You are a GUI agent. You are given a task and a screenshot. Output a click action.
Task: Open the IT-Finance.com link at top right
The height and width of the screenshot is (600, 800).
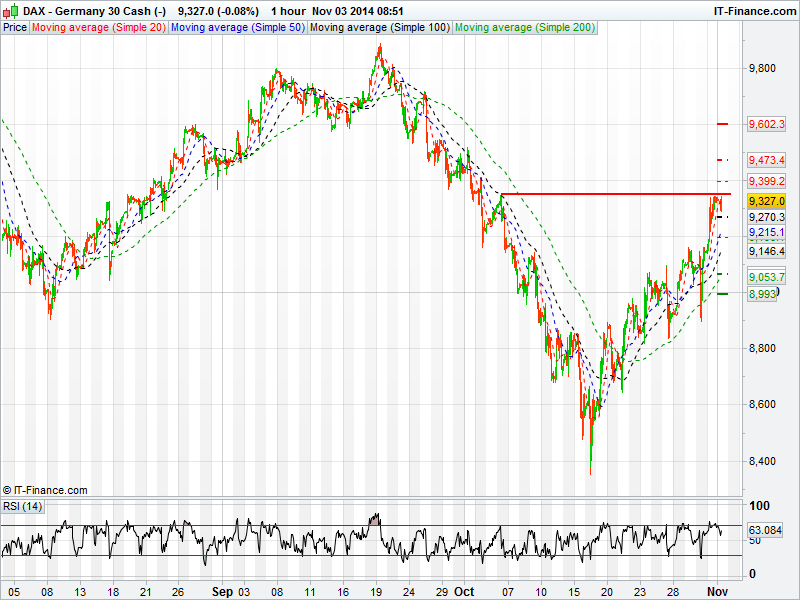(x=755, y=11)
